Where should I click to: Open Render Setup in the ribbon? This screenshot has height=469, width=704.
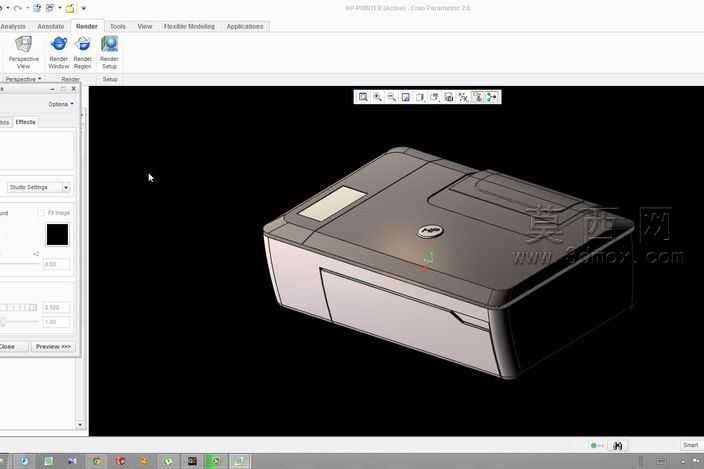pos(109,53)
